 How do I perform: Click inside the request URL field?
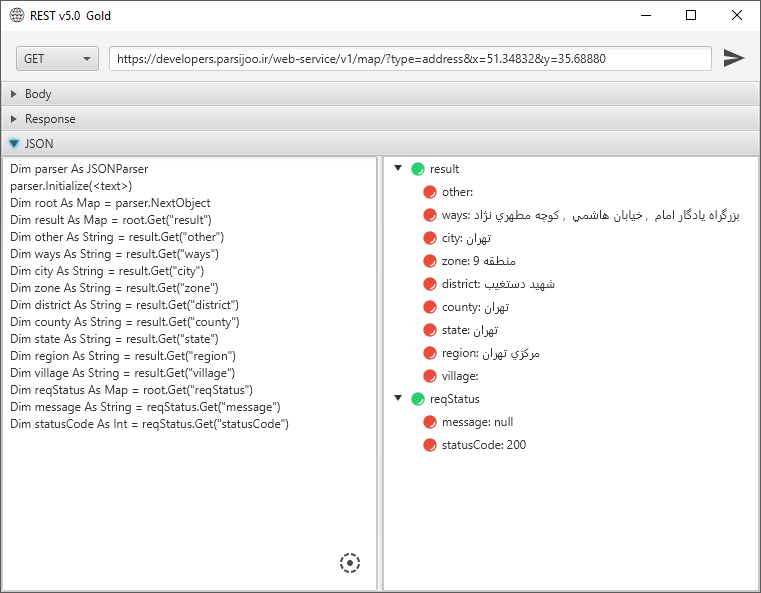point(410,59)
